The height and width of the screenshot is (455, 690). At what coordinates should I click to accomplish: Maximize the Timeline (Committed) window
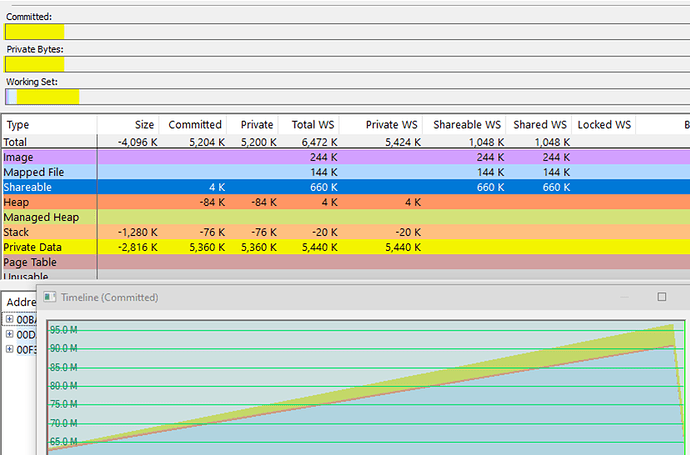[x=661, y=297]
